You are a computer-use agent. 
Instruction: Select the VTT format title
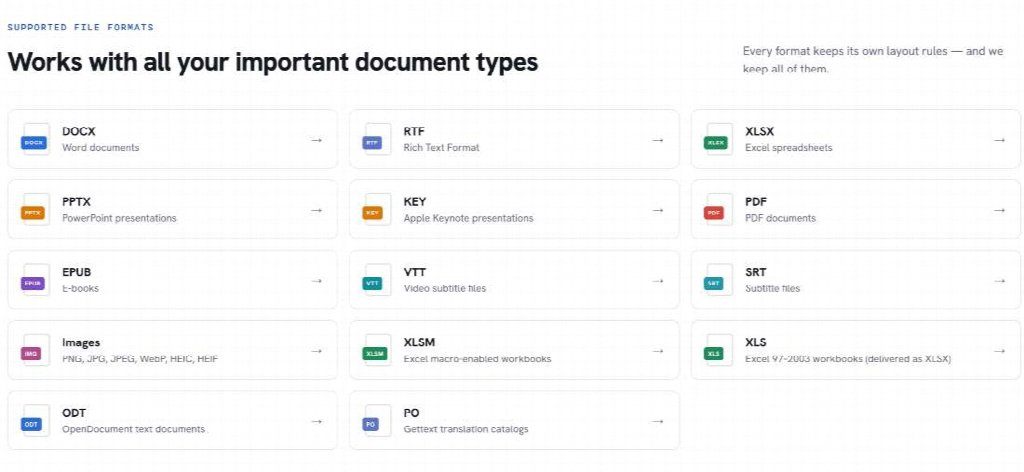415,272
